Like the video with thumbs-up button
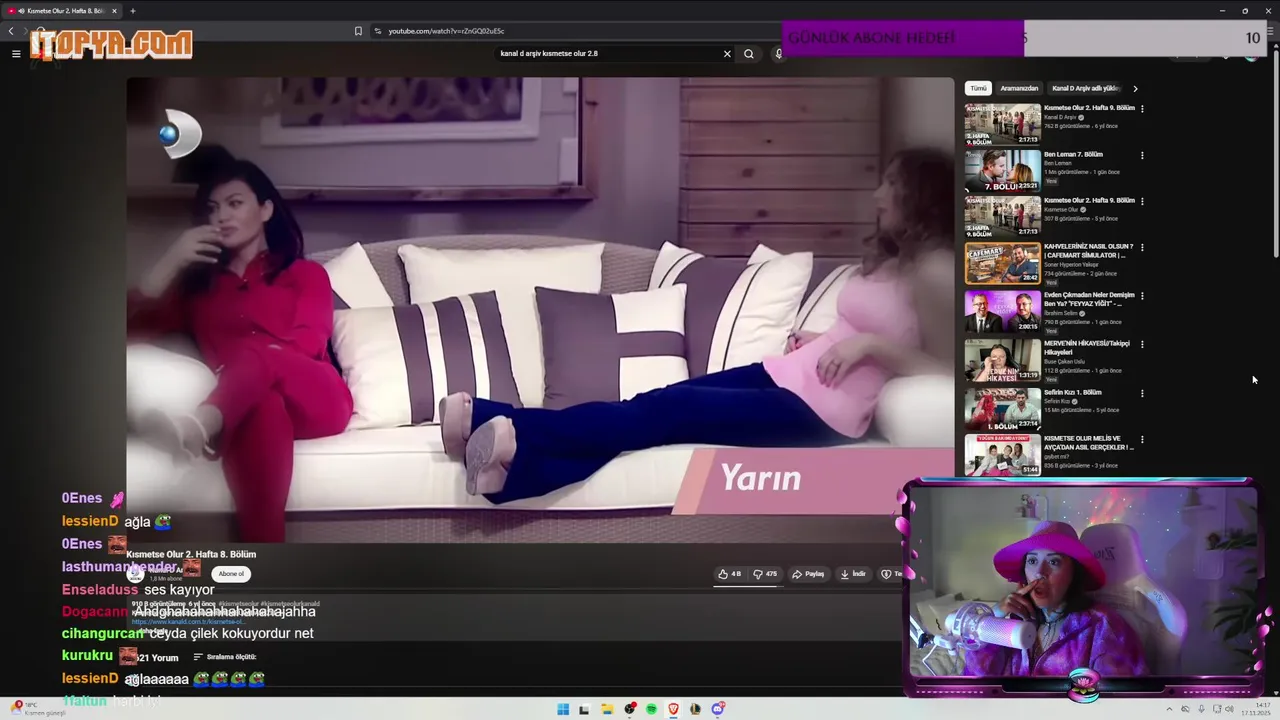The image size is (1280, 720). tap(730, 574)
